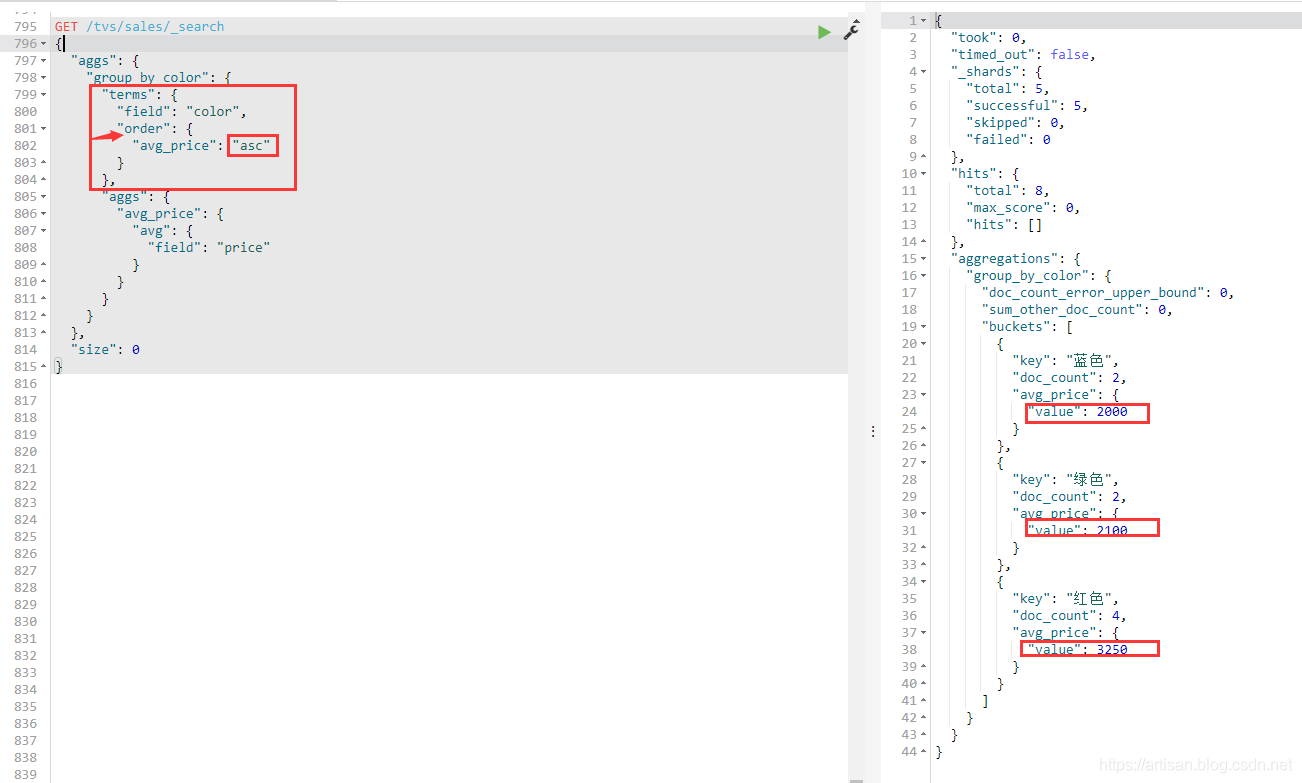Collapse "_shards" in the response at line 4
The width and height of the screenshot is (1302, 783).
pos(923,72)
